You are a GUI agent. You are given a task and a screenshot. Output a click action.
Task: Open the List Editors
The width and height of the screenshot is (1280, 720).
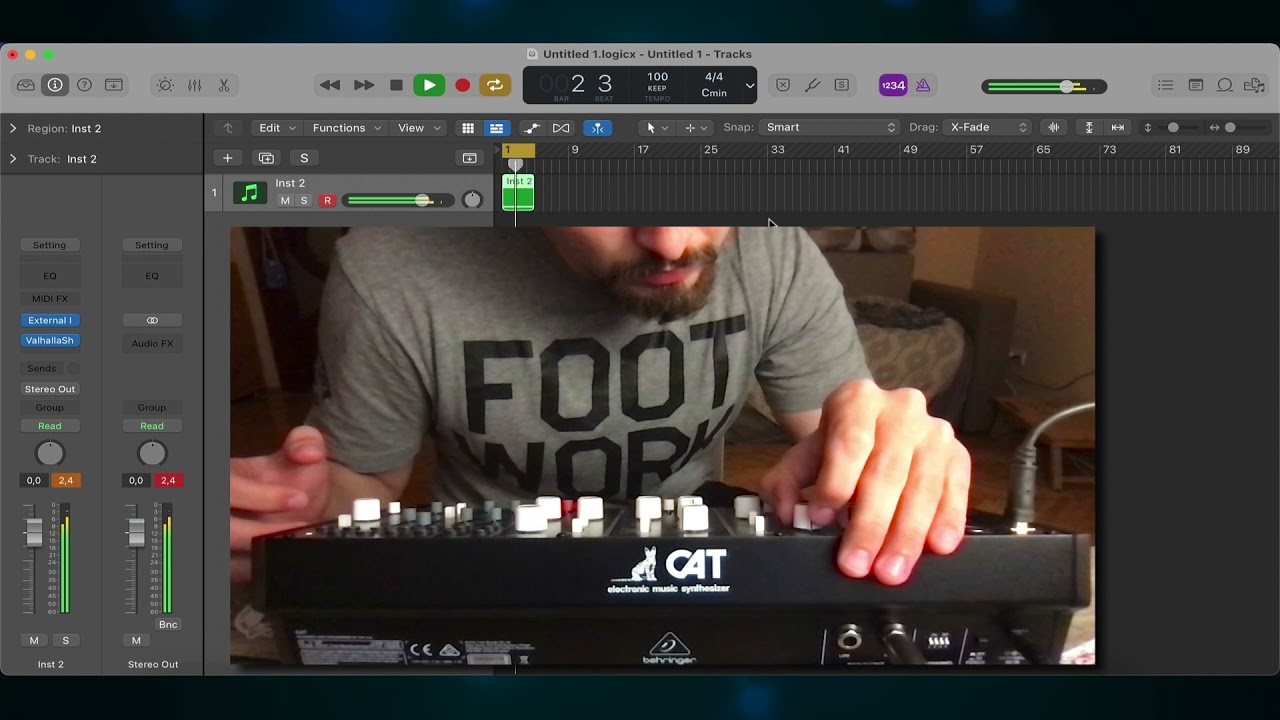1165,85
